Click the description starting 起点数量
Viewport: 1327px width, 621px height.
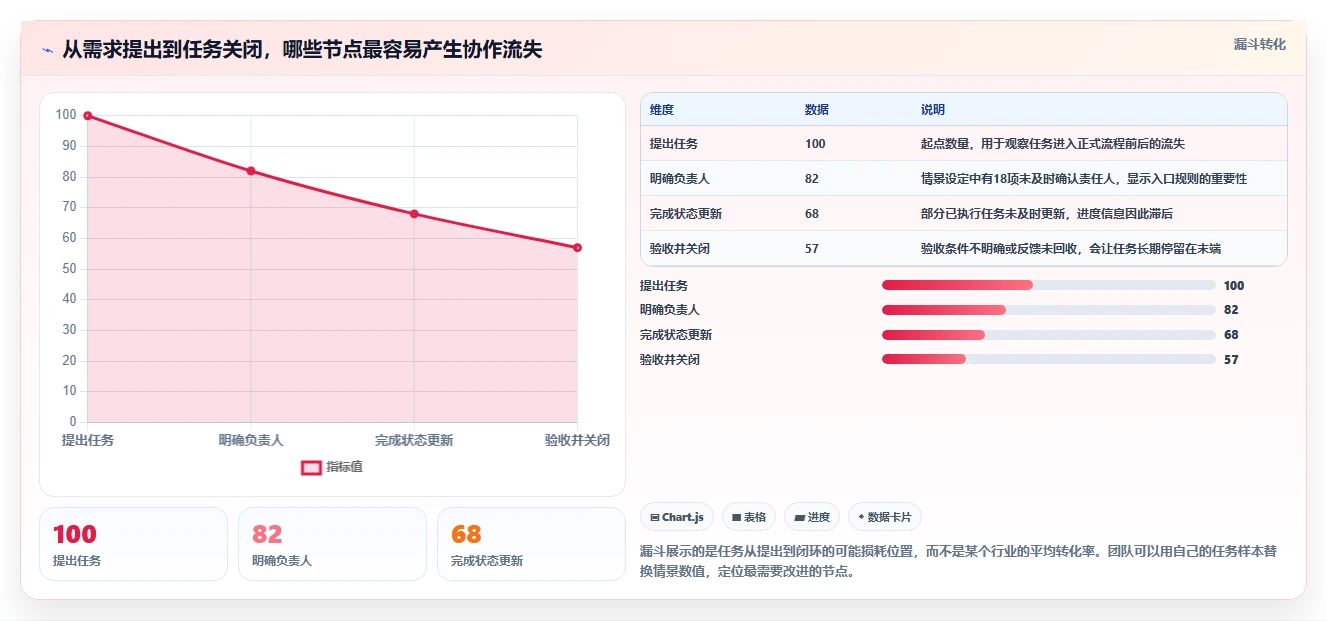[1053, 144]
